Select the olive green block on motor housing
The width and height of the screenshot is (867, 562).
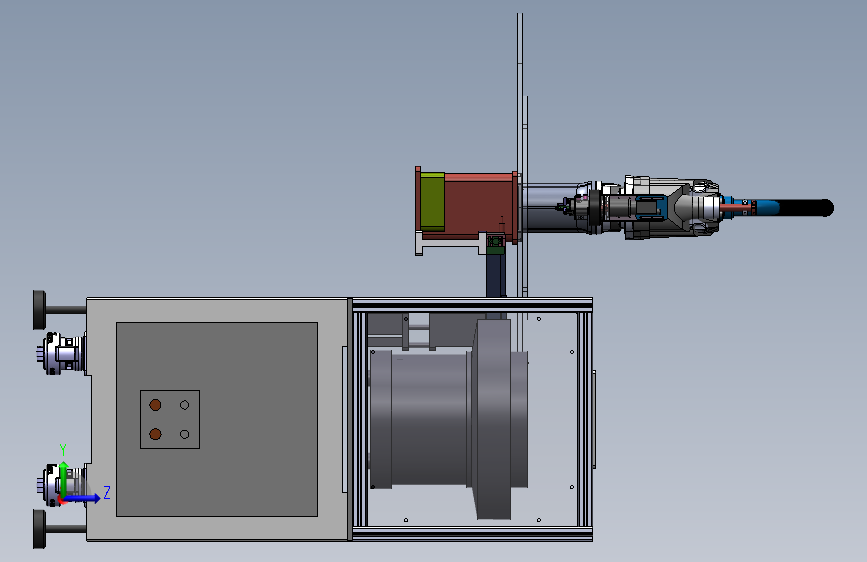point(432,202)
